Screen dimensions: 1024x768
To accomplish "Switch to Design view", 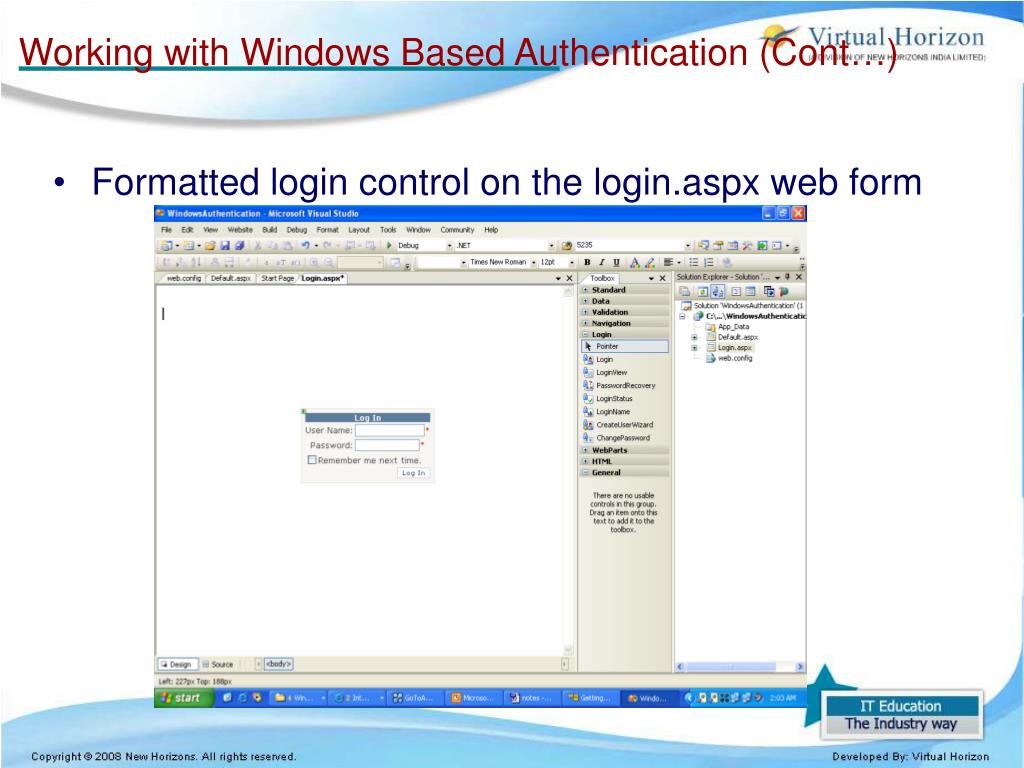I will point(176,664).
